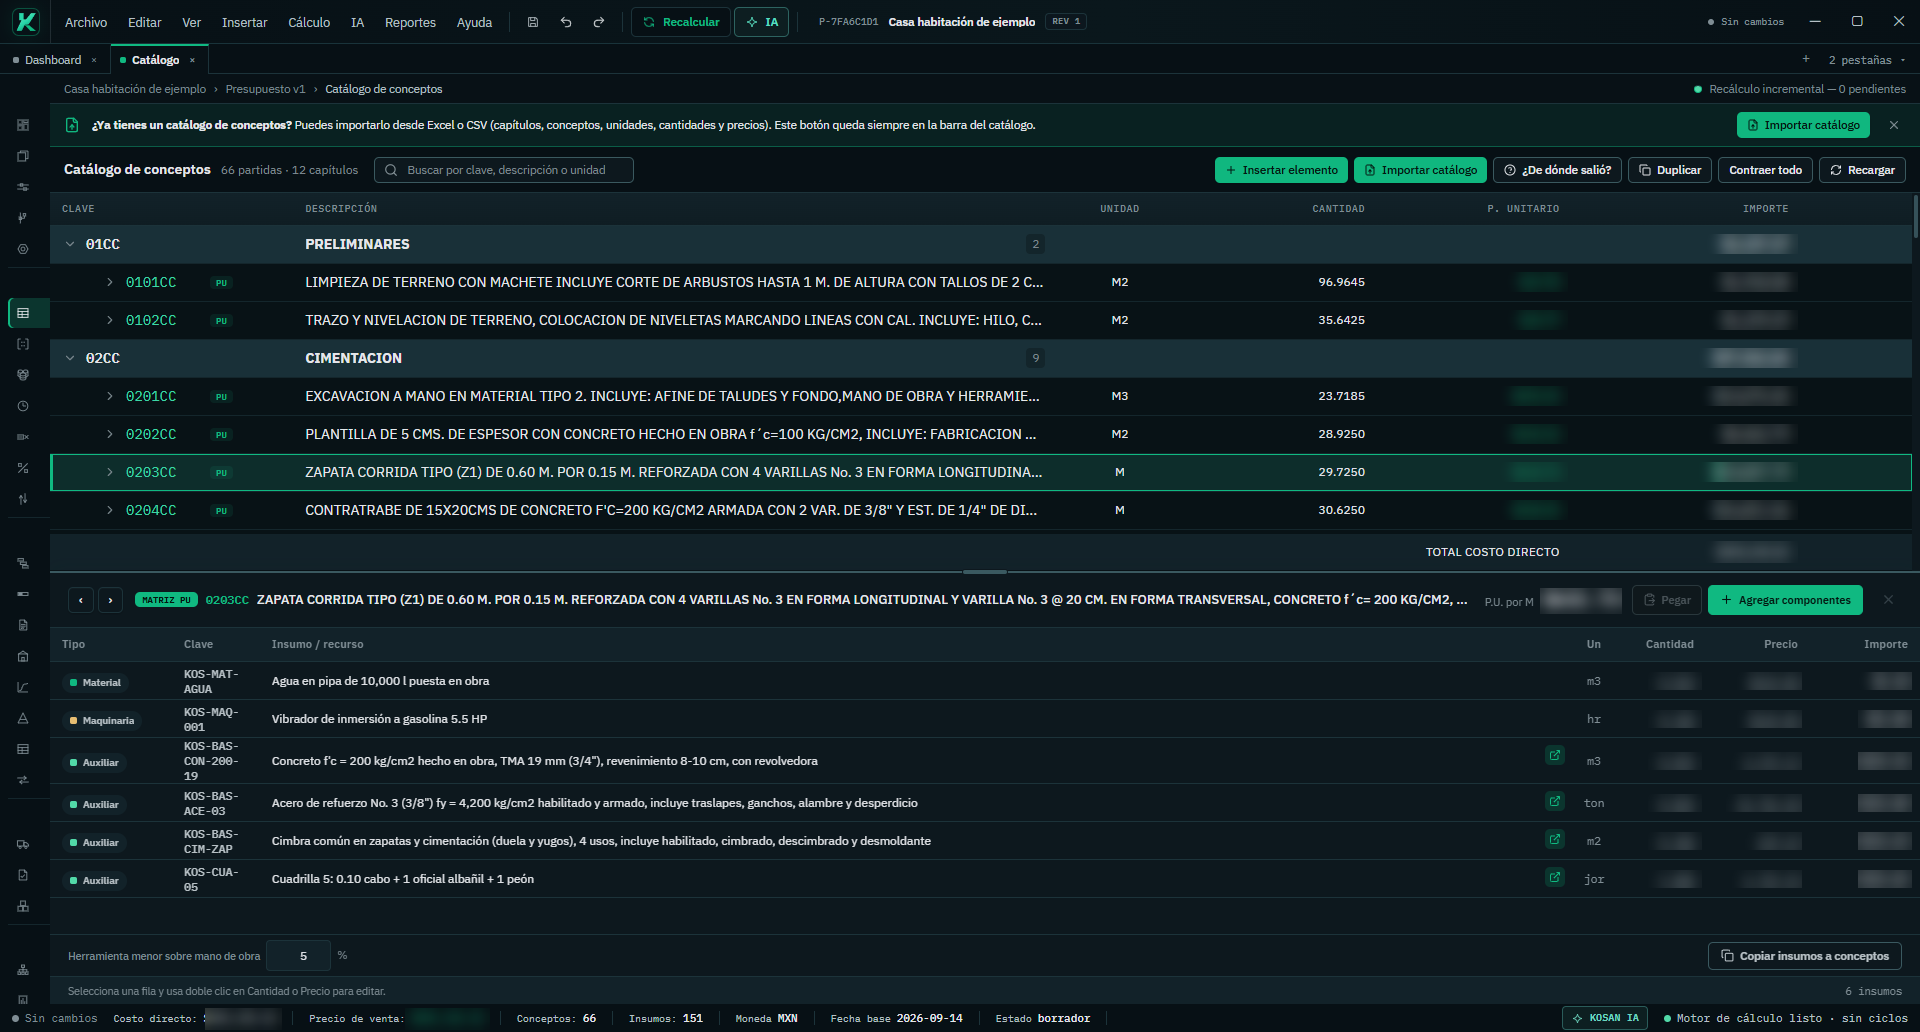The height and width of the screenshot is (1032, 1920).
Task: Click the undo arrow icon
Action: pyautogui.click(x=566, y=22)
